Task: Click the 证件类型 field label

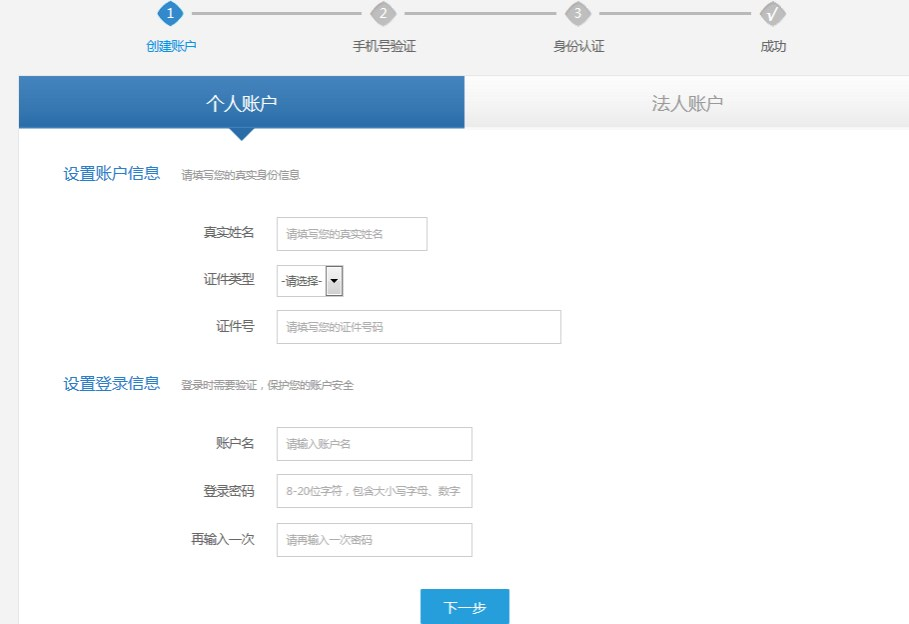Action: point(229,280)
